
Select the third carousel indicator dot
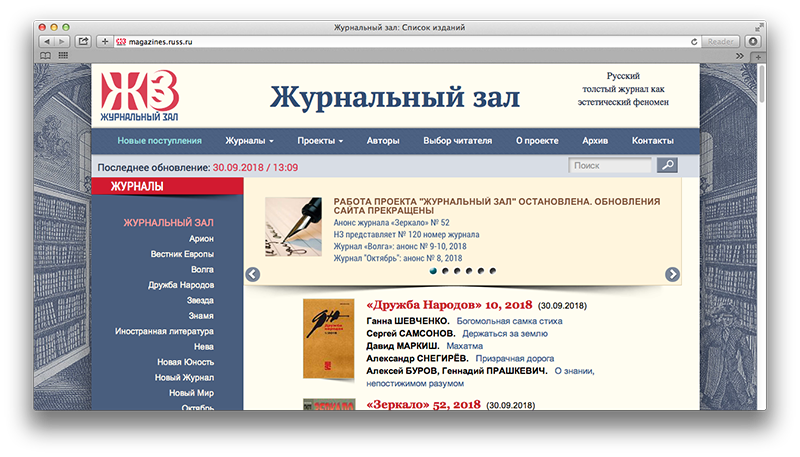click(457, 270)
